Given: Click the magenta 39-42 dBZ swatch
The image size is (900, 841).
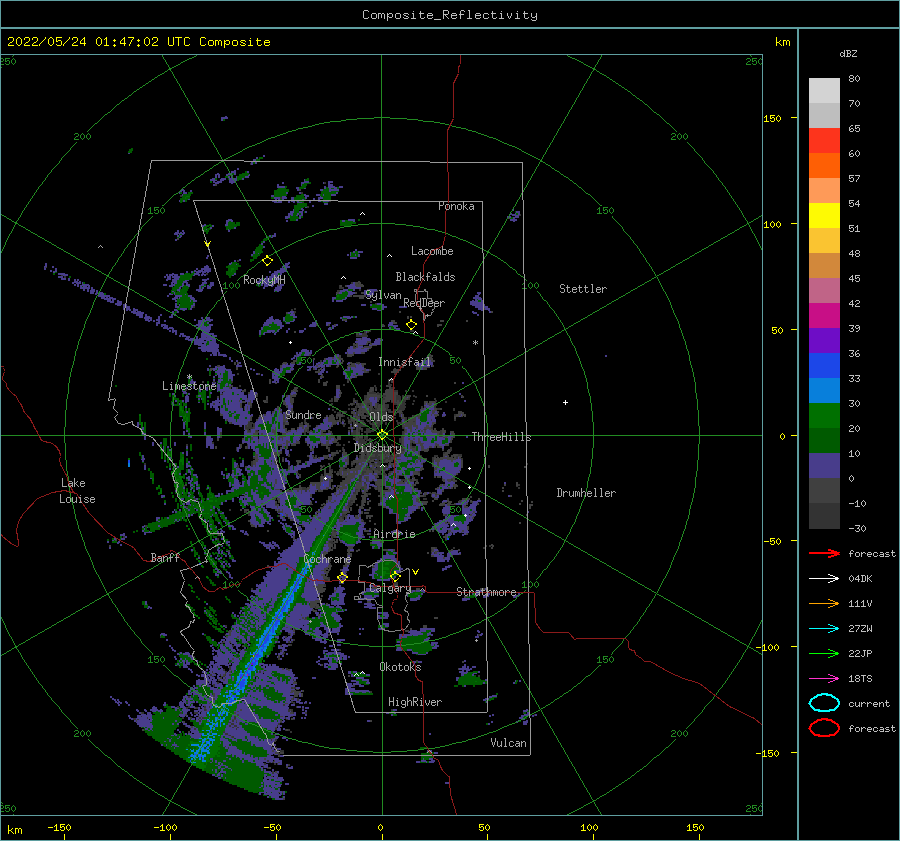Looking at the screenshot, I should [824, 316].
